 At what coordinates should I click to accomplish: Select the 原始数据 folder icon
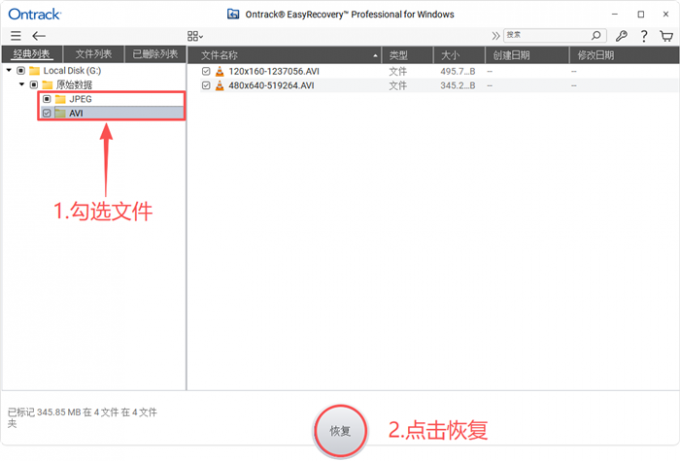coord(48,85)
